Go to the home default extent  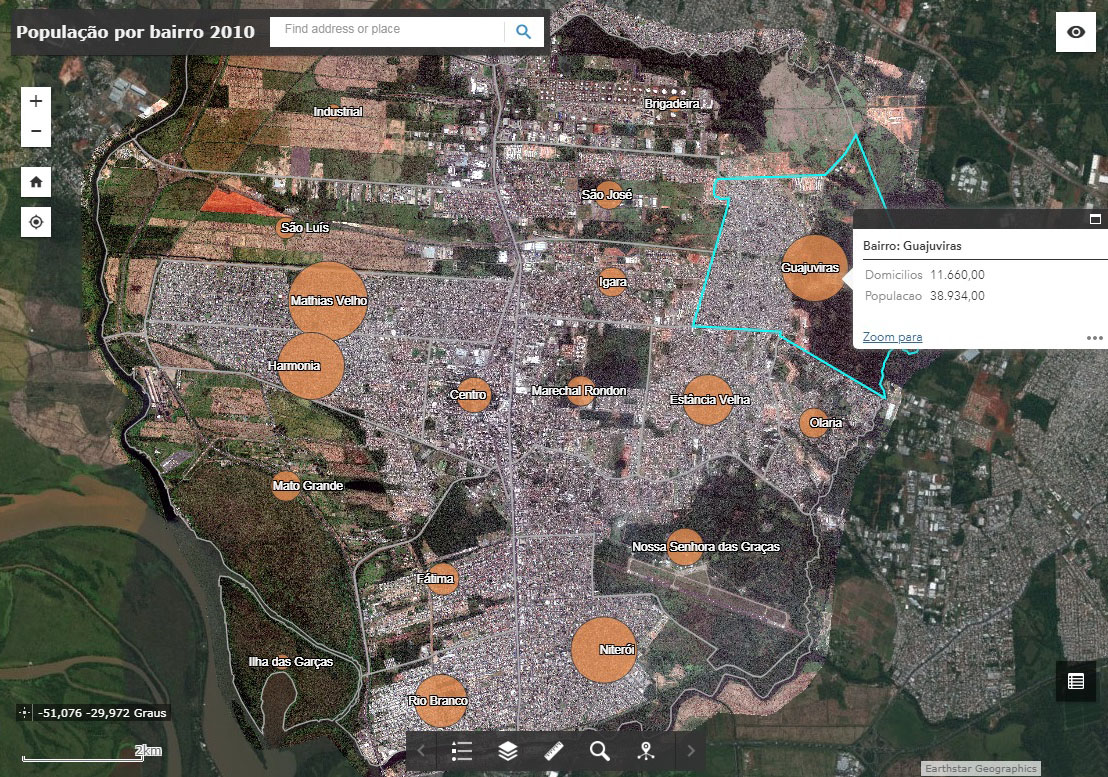[36, 182]
